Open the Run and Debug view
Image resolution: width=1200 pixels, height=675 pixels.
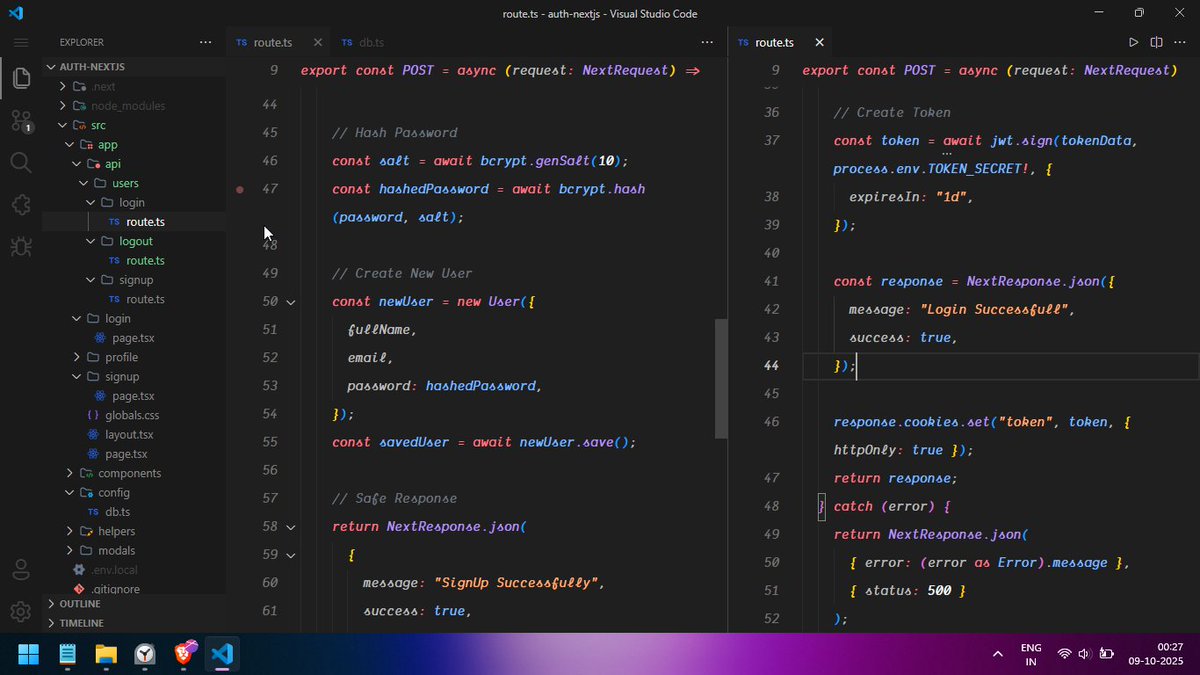(21, 246)
